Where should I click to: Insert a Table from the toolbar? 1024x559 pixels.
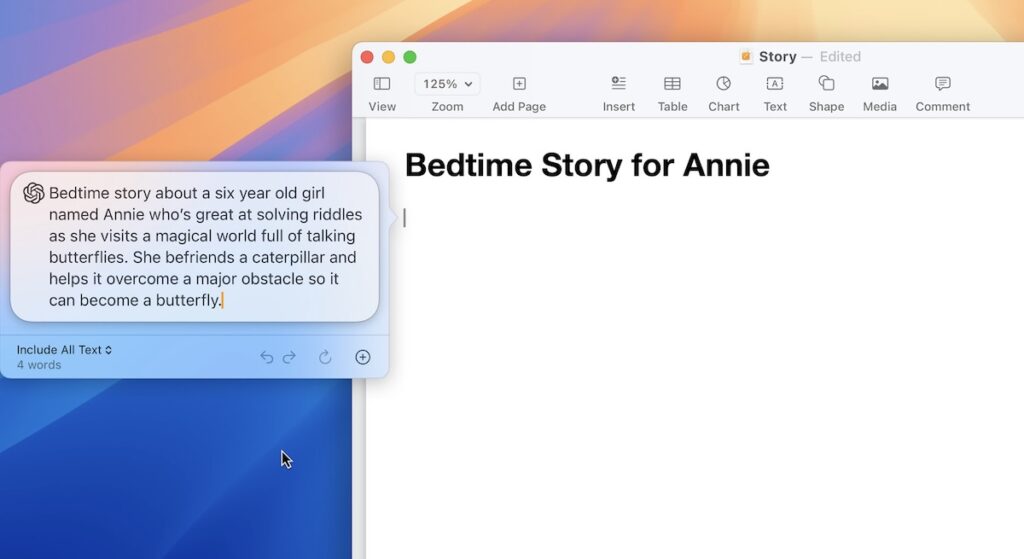[672, 84]
